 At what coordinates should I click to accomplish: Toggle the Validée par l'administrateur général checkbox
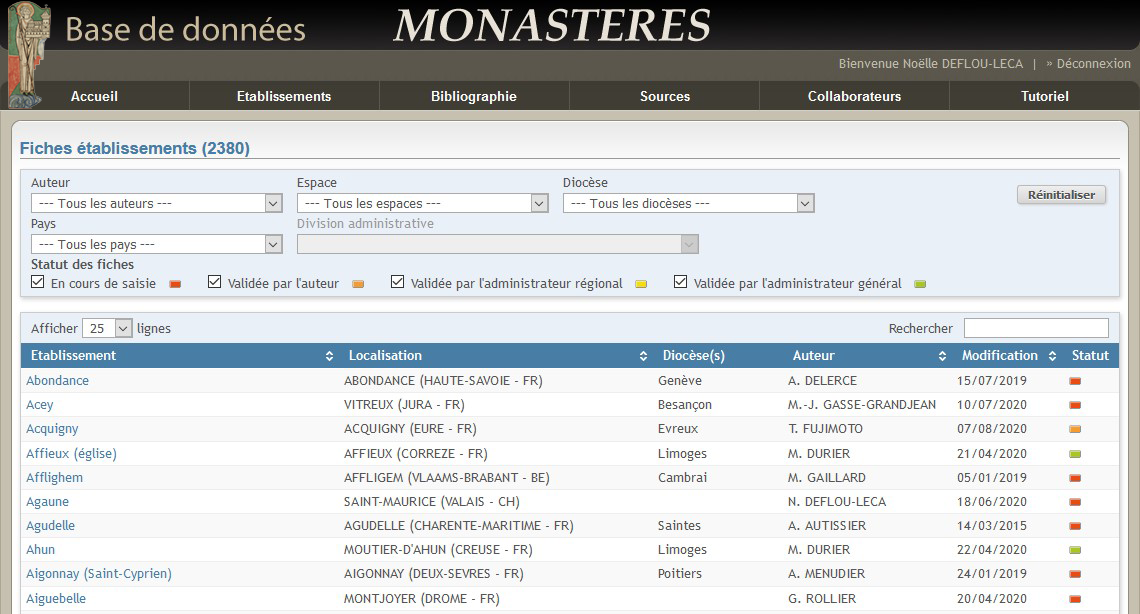(680, 281)
